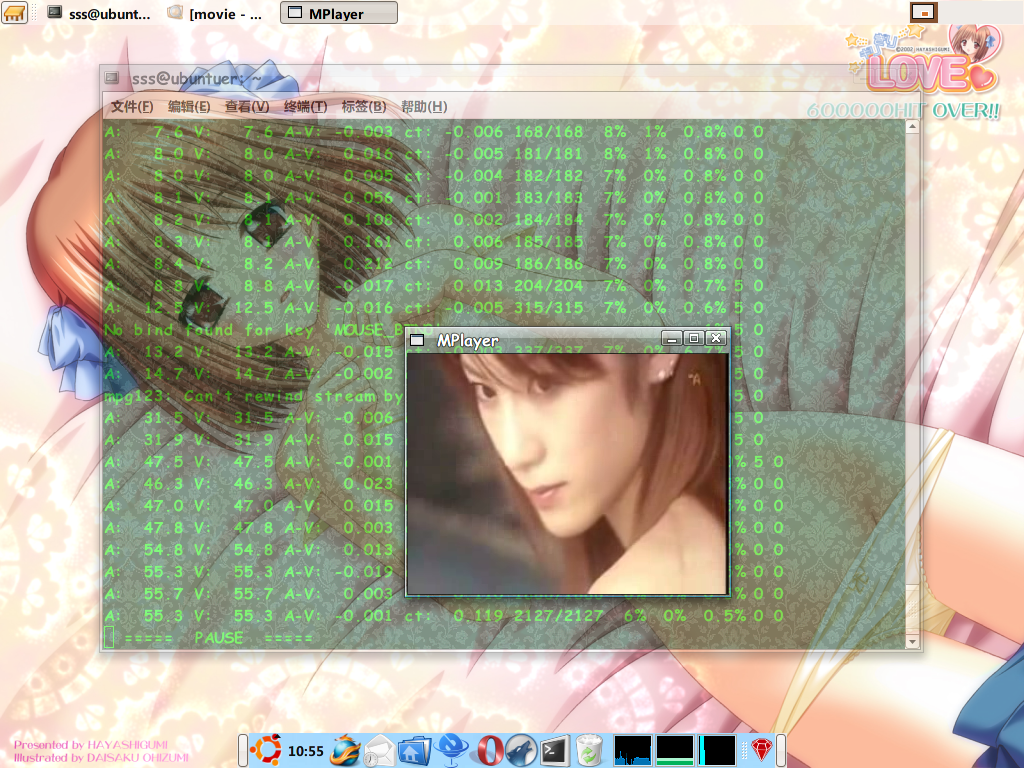The height and width of the screenshot is (768, 1024).
Task: Switch to the [movie - ... taskbar entry
Action: (x=216, y=13)
